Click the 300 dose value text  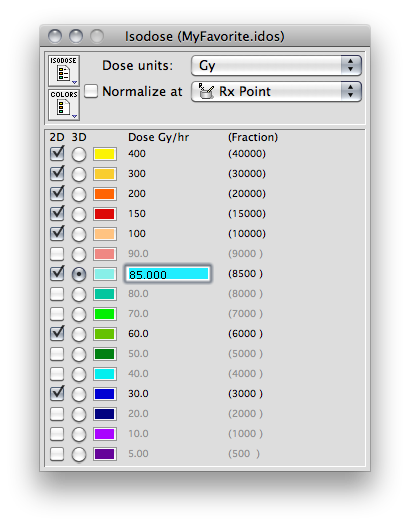[137, 174]
